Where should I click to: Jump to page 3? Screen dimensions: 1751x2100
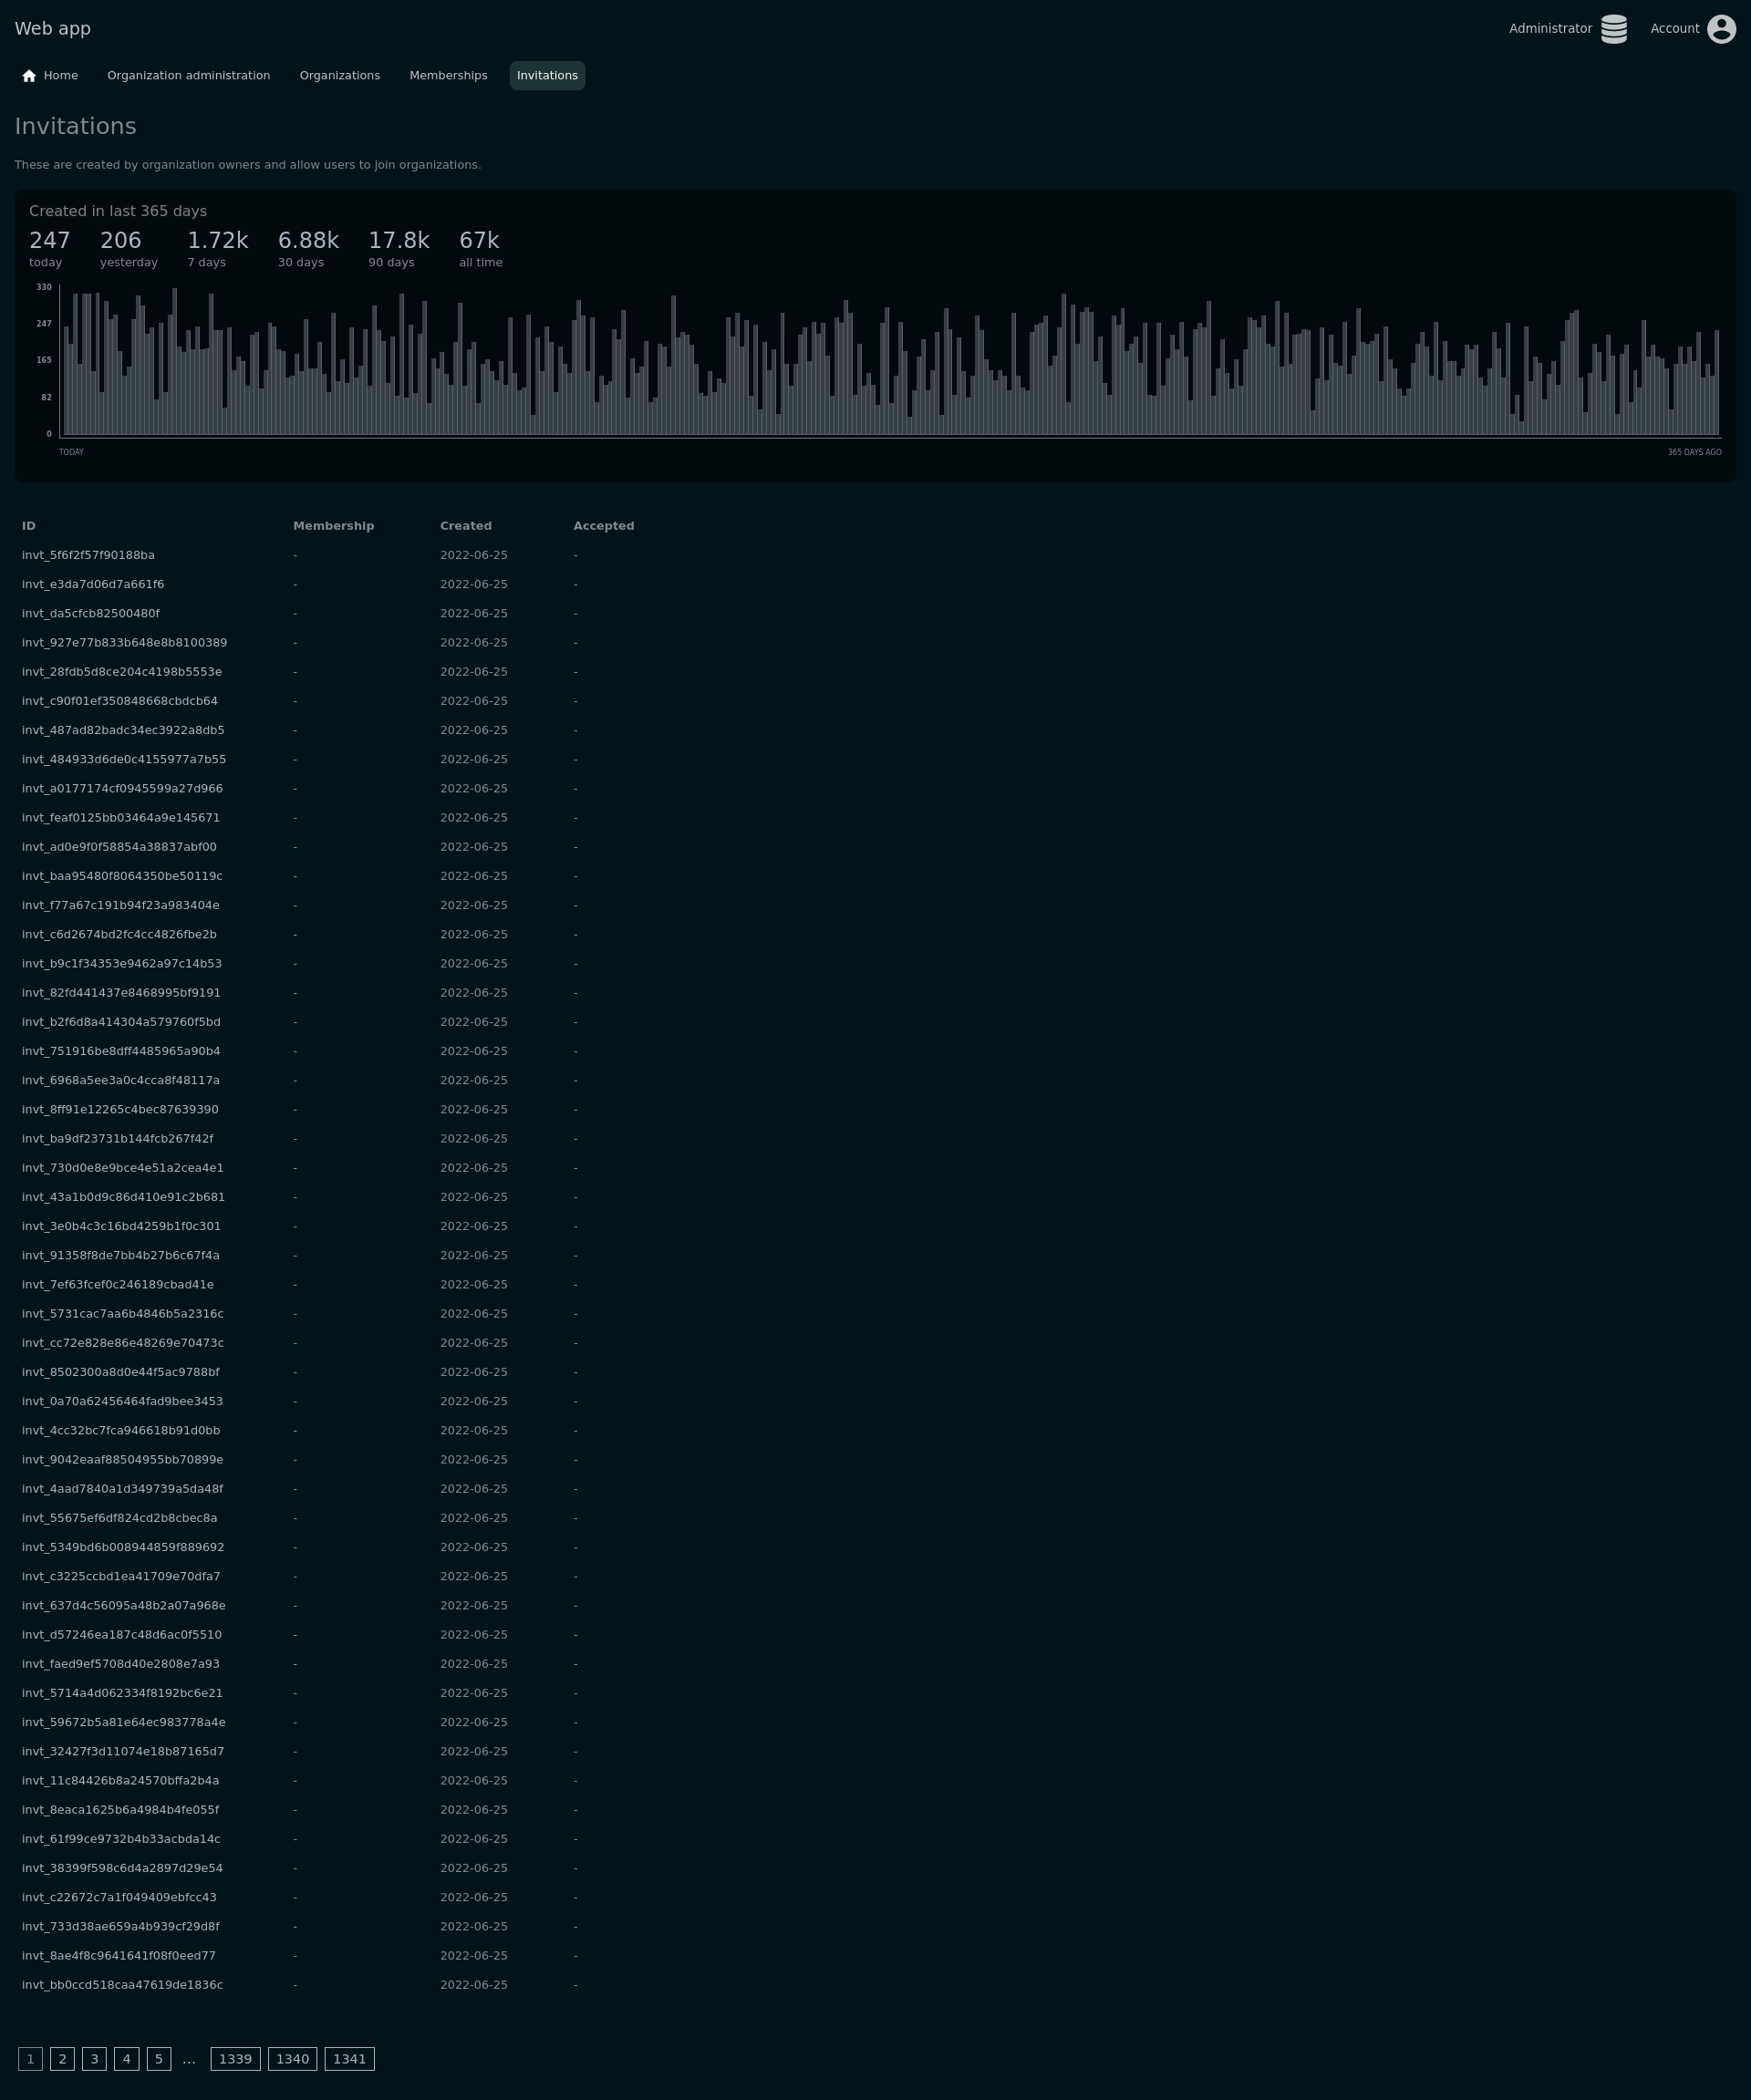coord(94,2059)
